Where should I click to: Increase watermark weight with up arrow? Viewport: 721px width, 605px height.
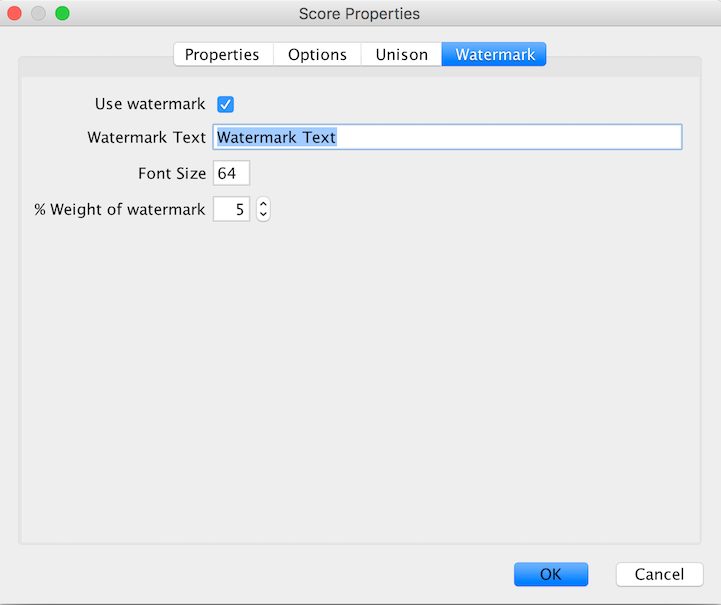click(263, 204)
